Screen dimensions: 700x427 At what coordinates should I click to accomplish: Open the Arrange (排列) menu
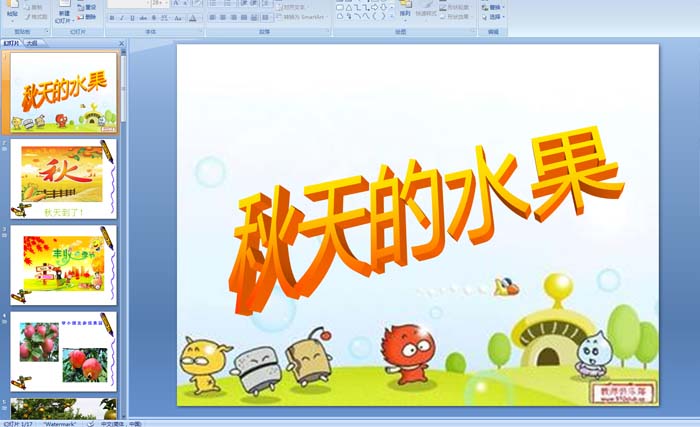point(405,11)
